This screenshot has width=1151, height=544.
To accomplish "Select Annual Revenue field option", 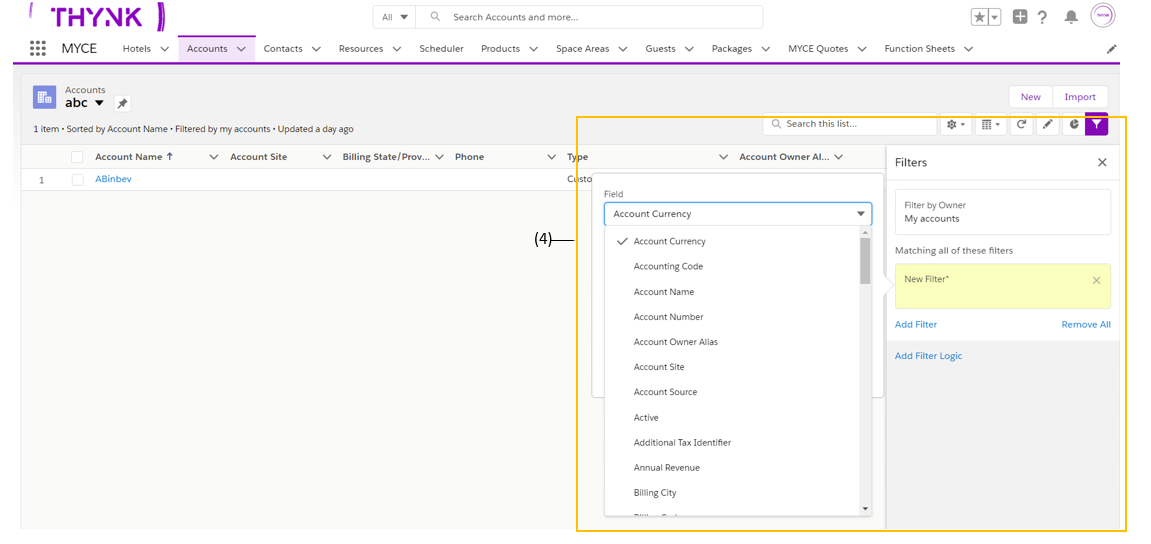I will tap(732, 468).
